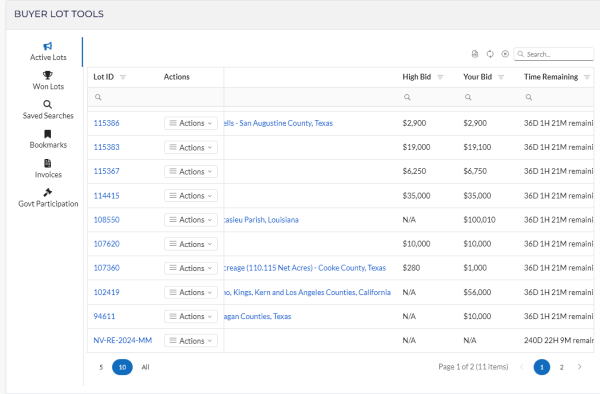Expand Actions dropdown for lot 108550

pos(191,220)
